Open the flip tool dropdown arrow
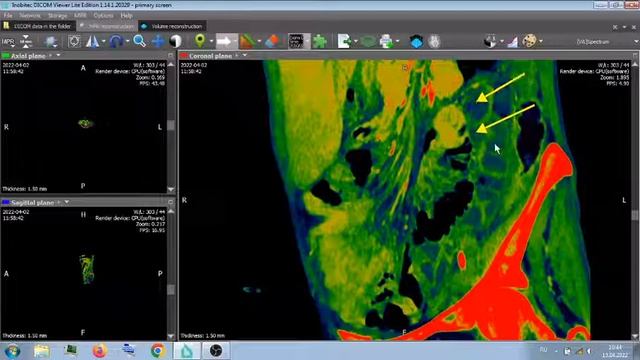 (104, 41)
